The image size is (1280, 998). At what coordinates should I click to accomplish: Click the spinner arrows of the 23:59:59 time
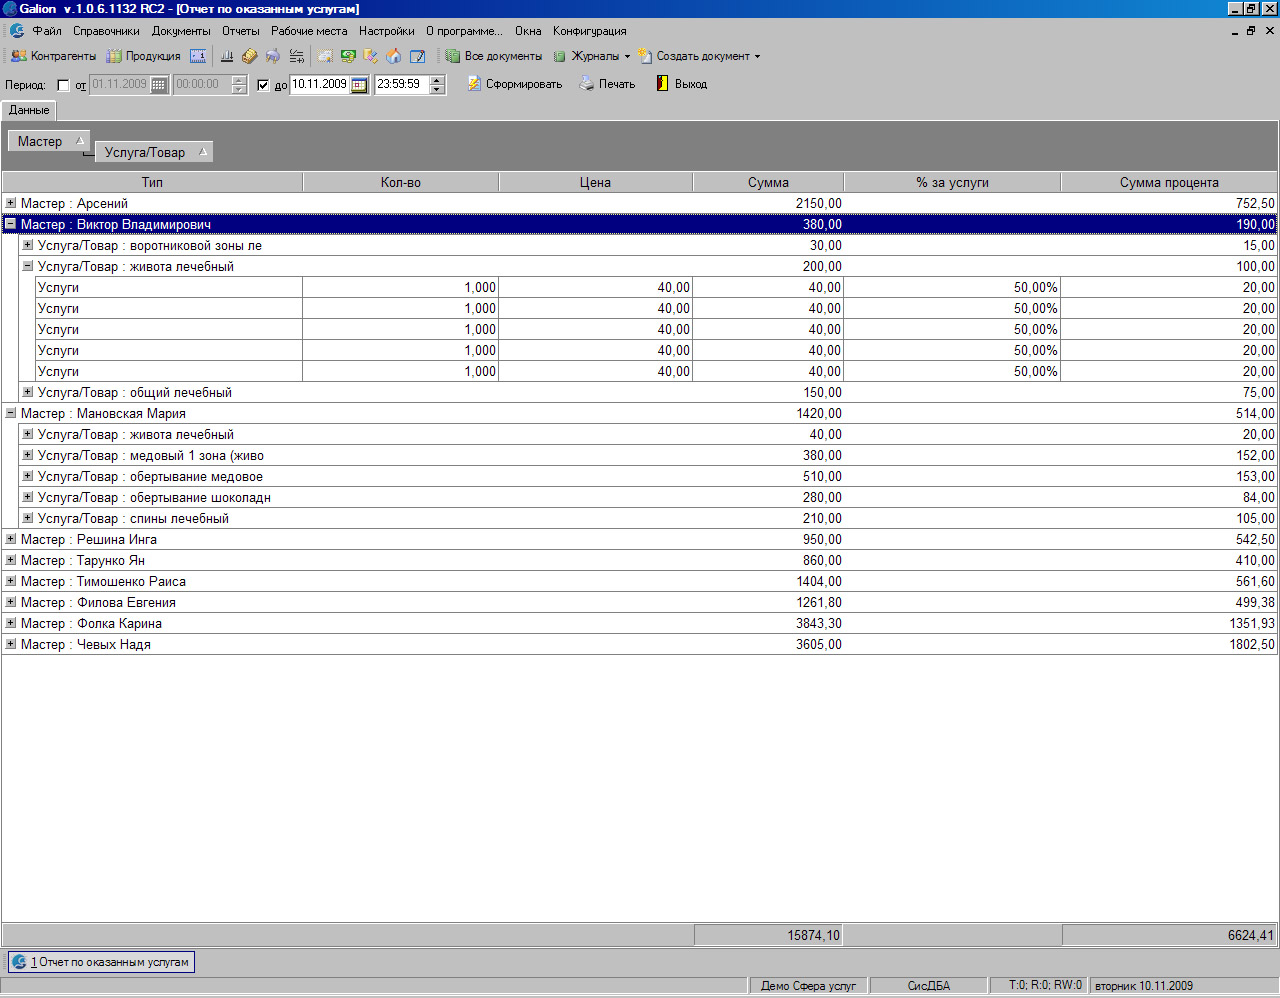(x=437, y=85)
